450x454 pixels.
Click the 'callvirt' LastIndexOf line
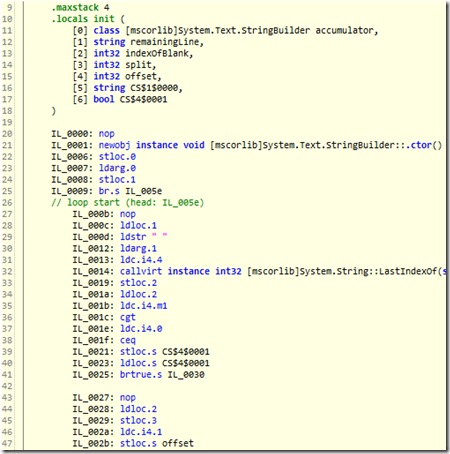point(259,271)
